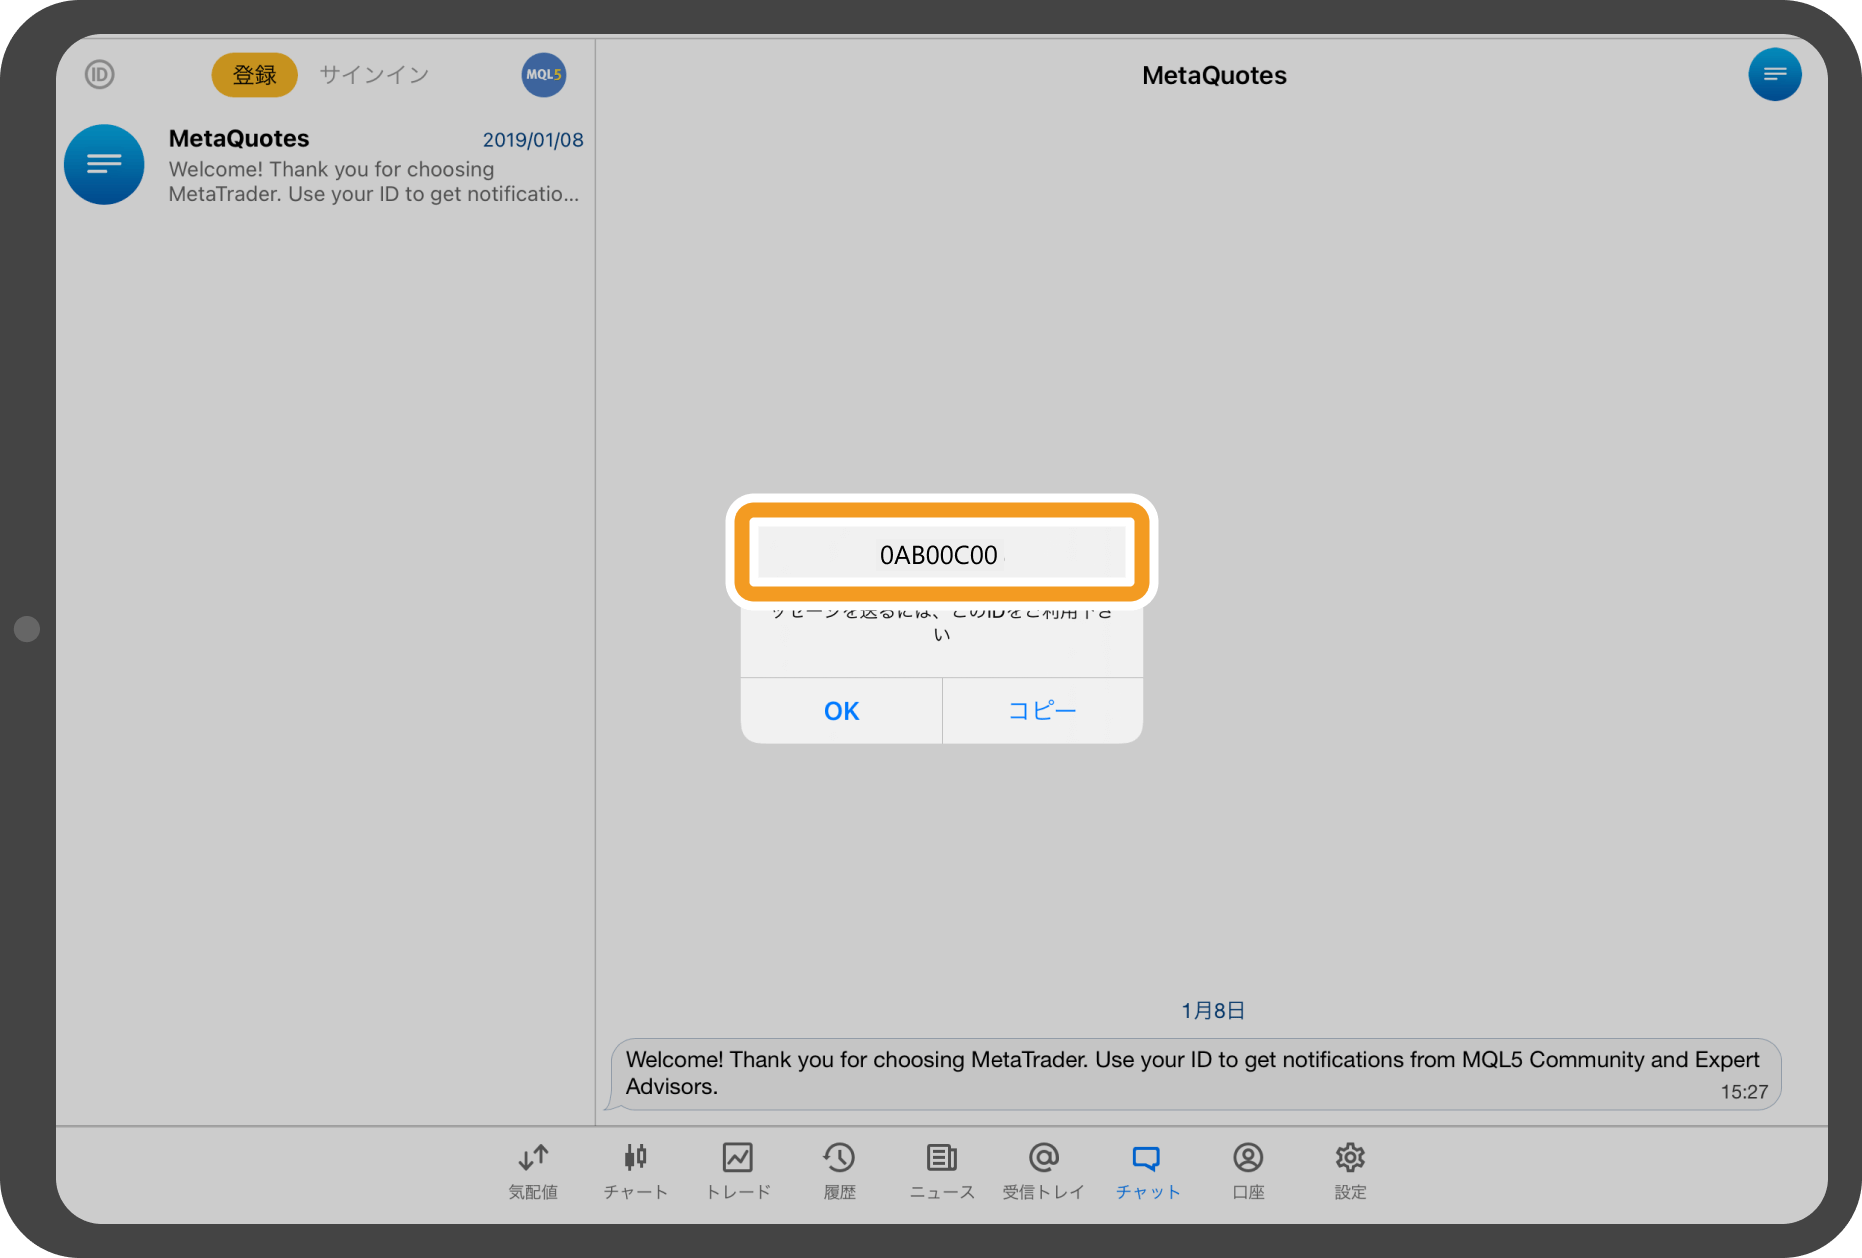Confirm the dialog with OK

pos(841,711)
